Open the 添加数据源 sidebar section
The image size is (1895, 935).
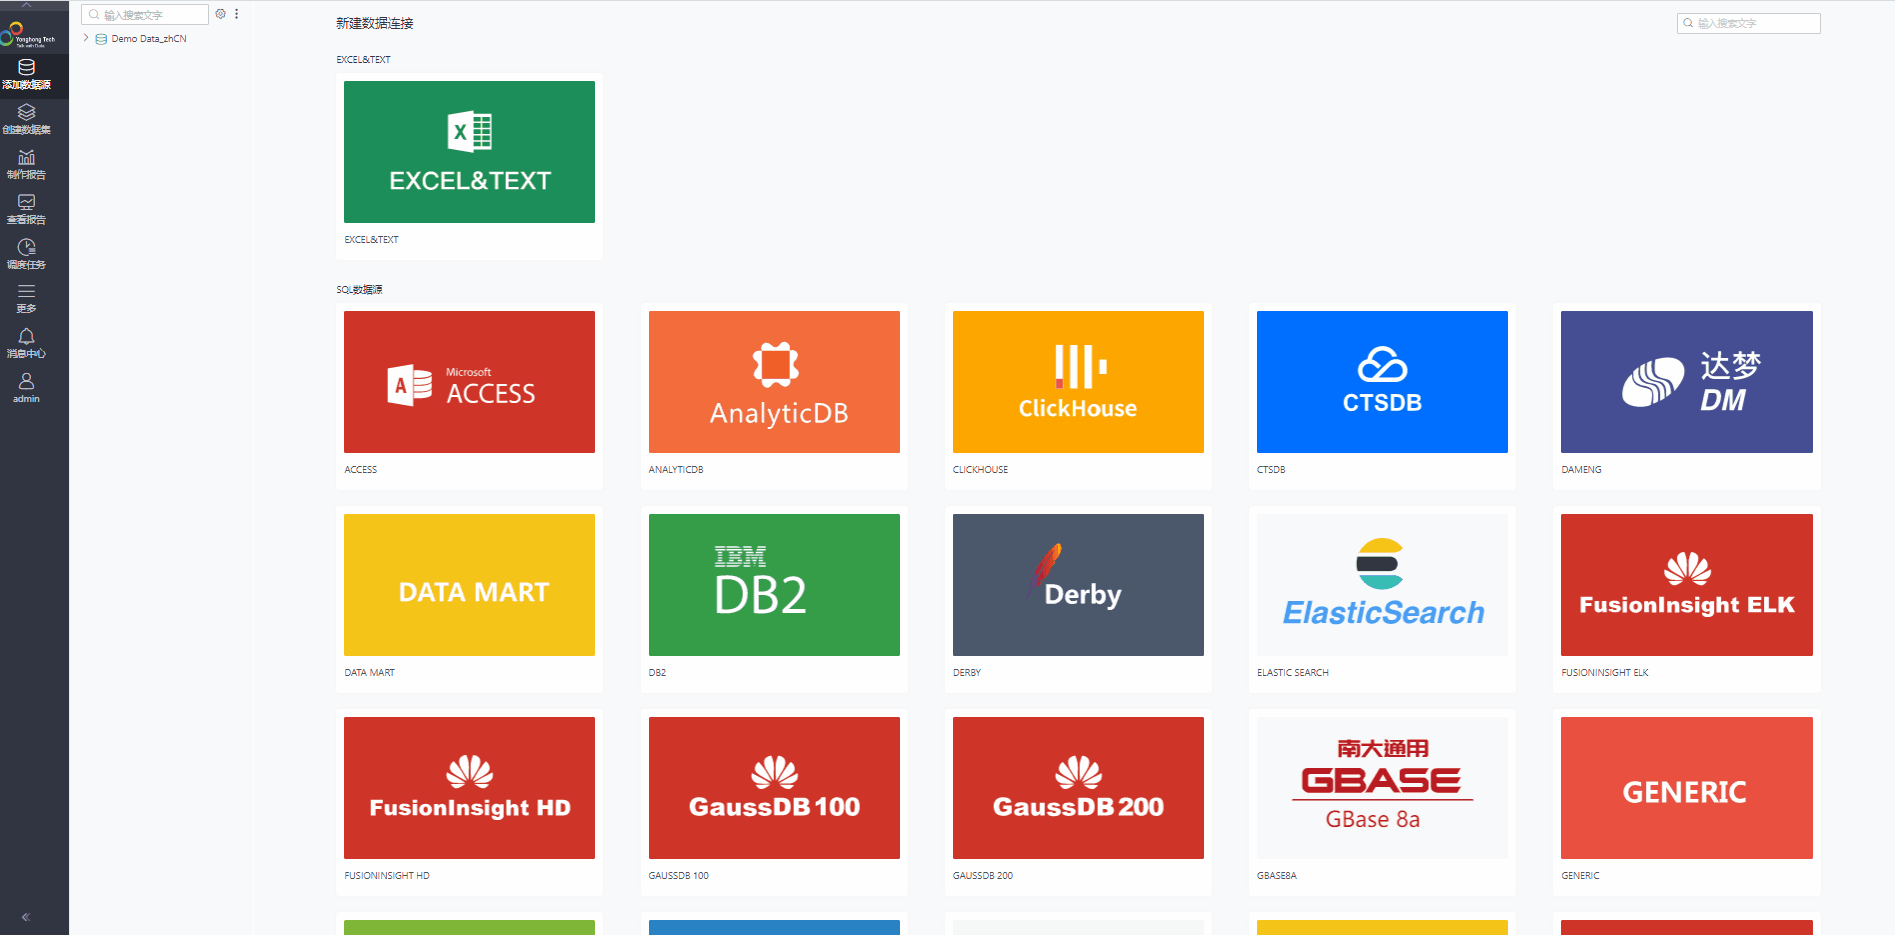point(27,75)
